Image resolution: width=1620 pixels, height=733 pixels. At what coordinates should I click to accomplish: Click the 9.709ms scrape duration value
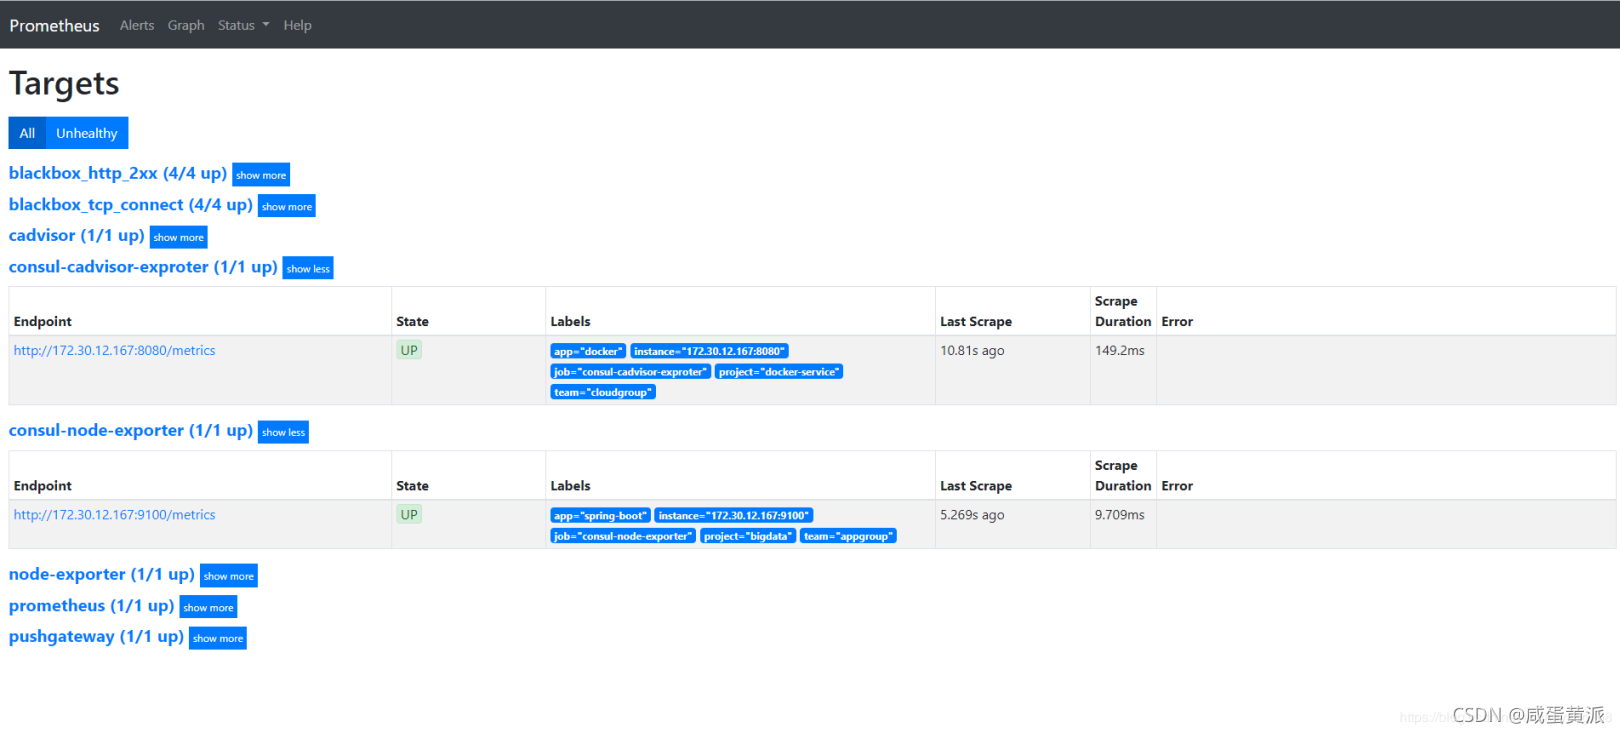point(1120,514)
